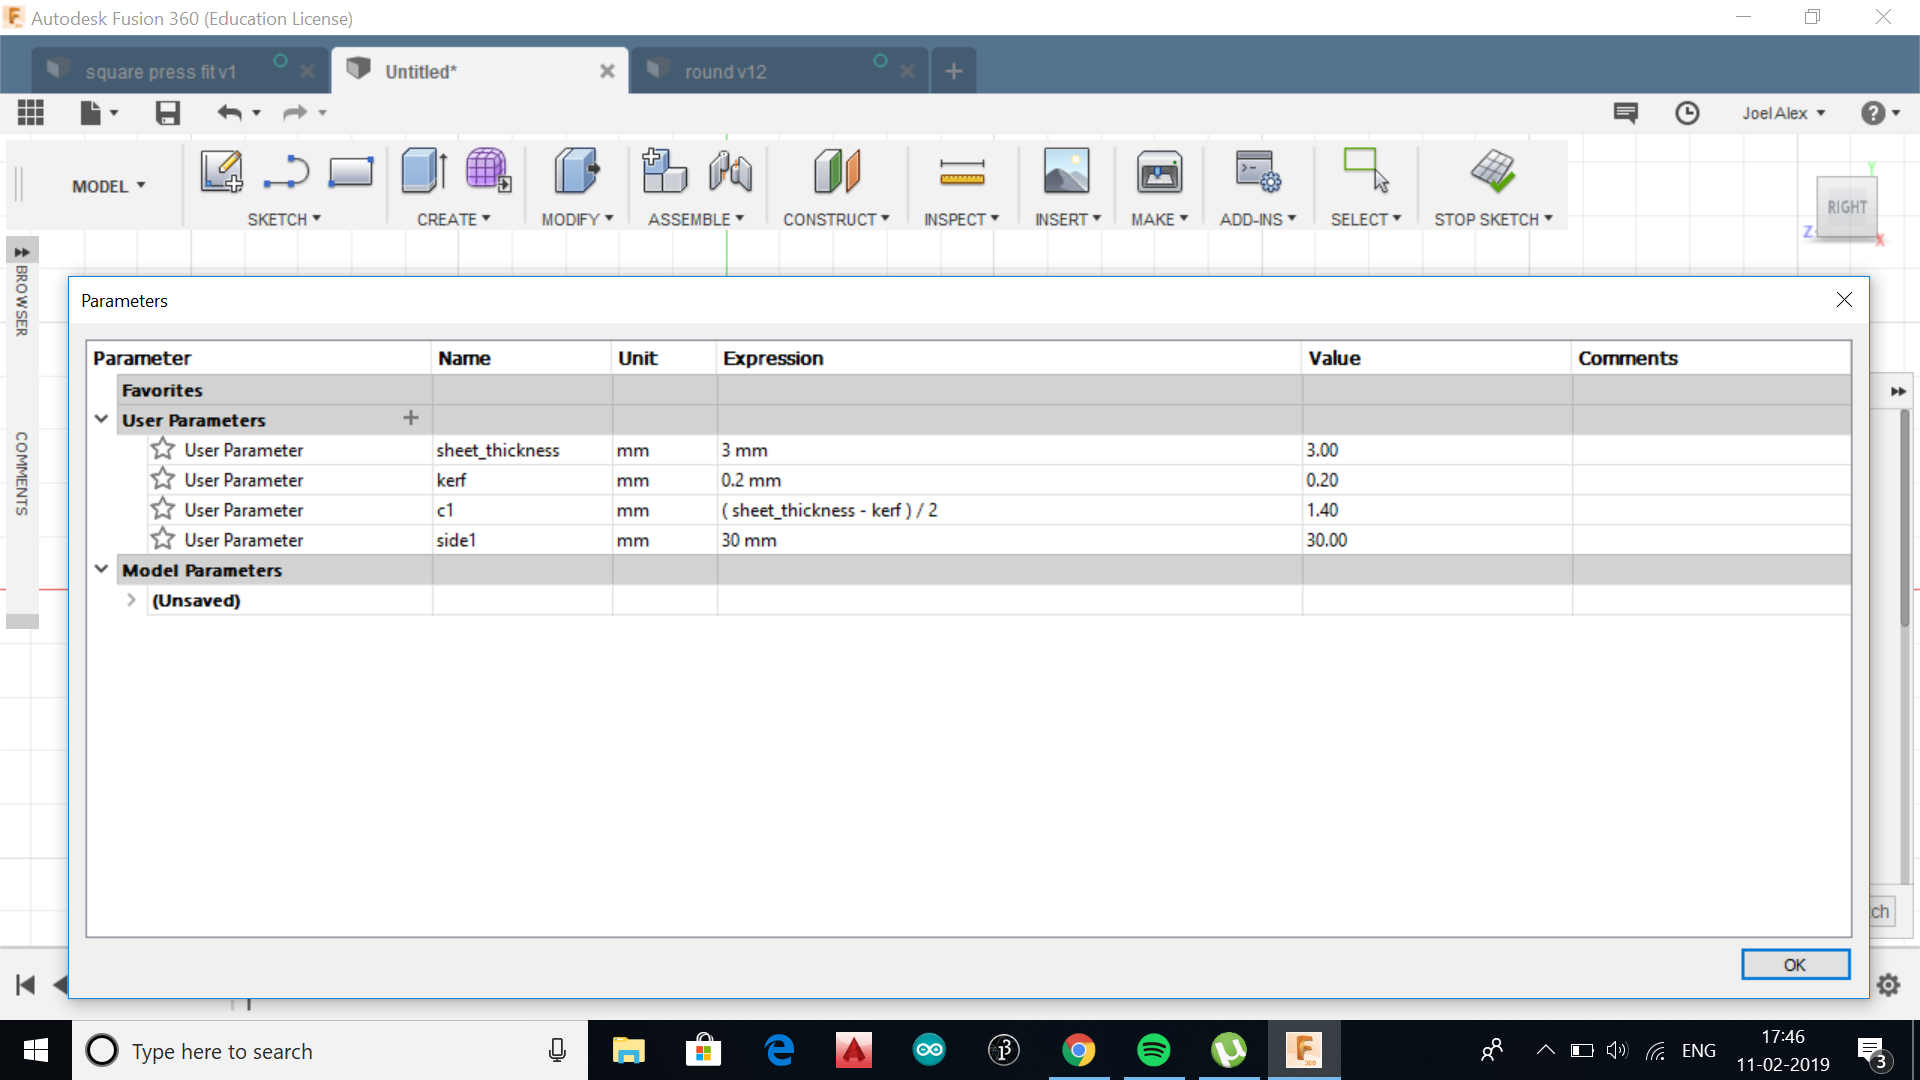1920x1080 pixels.
Task: Click OK in the Parameters dialog
Action: click(x=1794, y=964)
